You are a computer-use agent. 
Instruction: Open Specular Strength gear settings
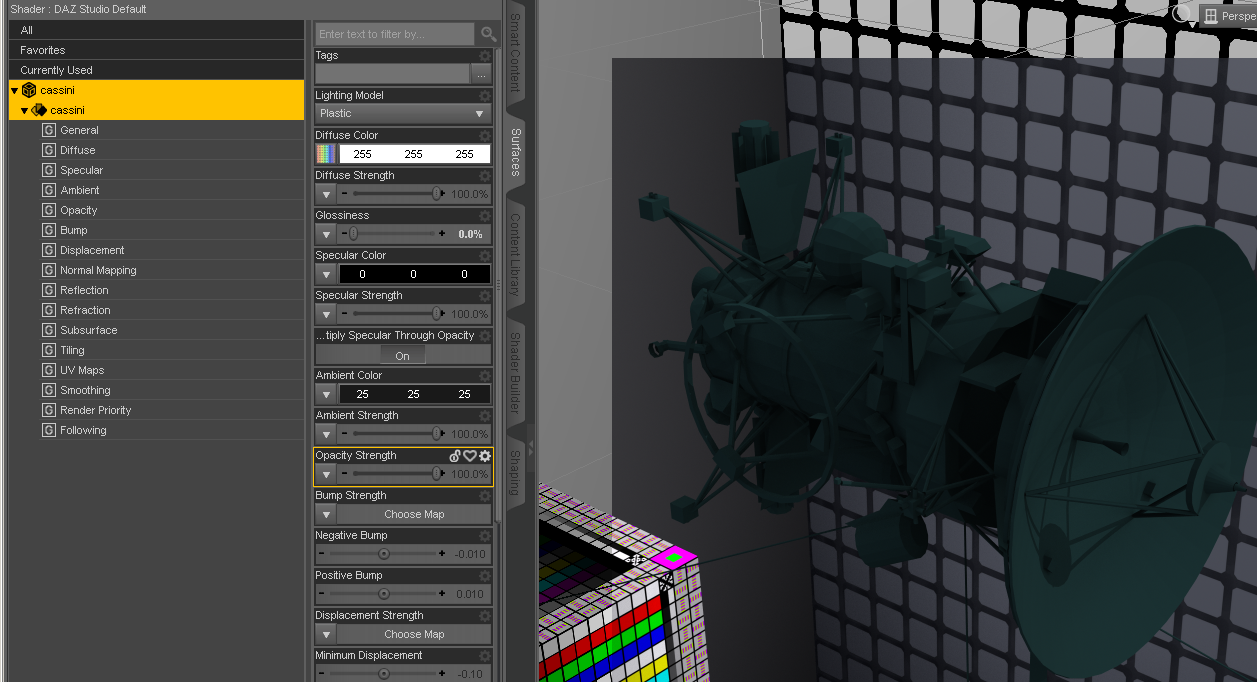click(x=485, y=295)
